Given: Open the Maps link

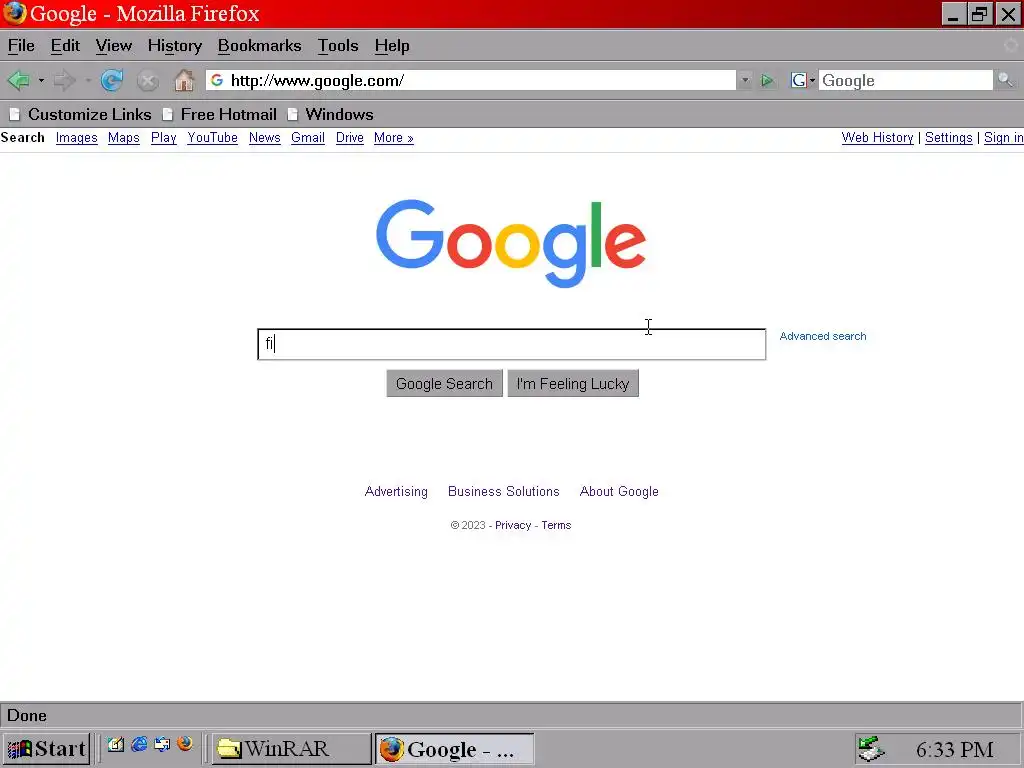Looking at the screenshot, I should click(x=123, y=138).
